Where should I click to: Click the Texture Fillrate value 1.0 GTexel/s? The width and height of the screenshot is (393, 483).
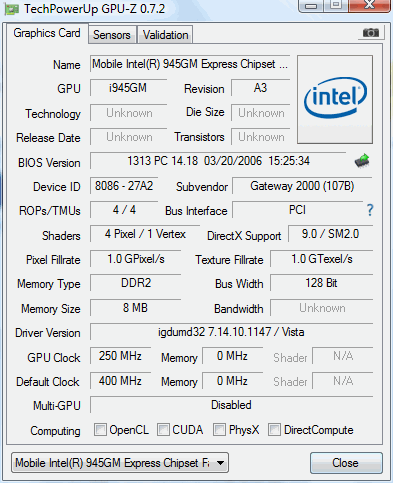(x=322, y=259)
